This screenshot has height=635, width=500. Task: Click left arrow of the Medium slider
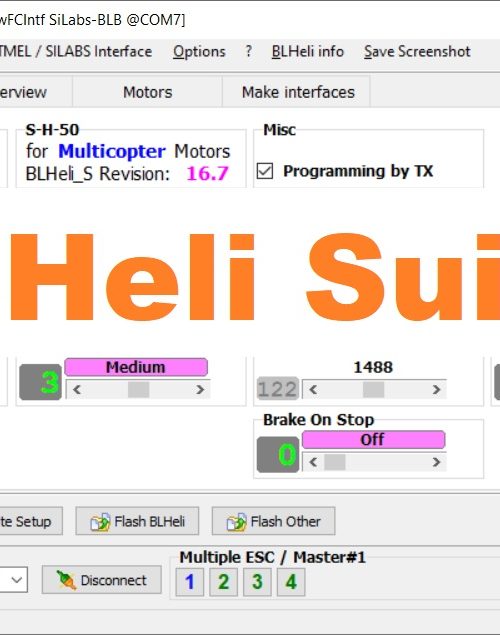(77, 390)
